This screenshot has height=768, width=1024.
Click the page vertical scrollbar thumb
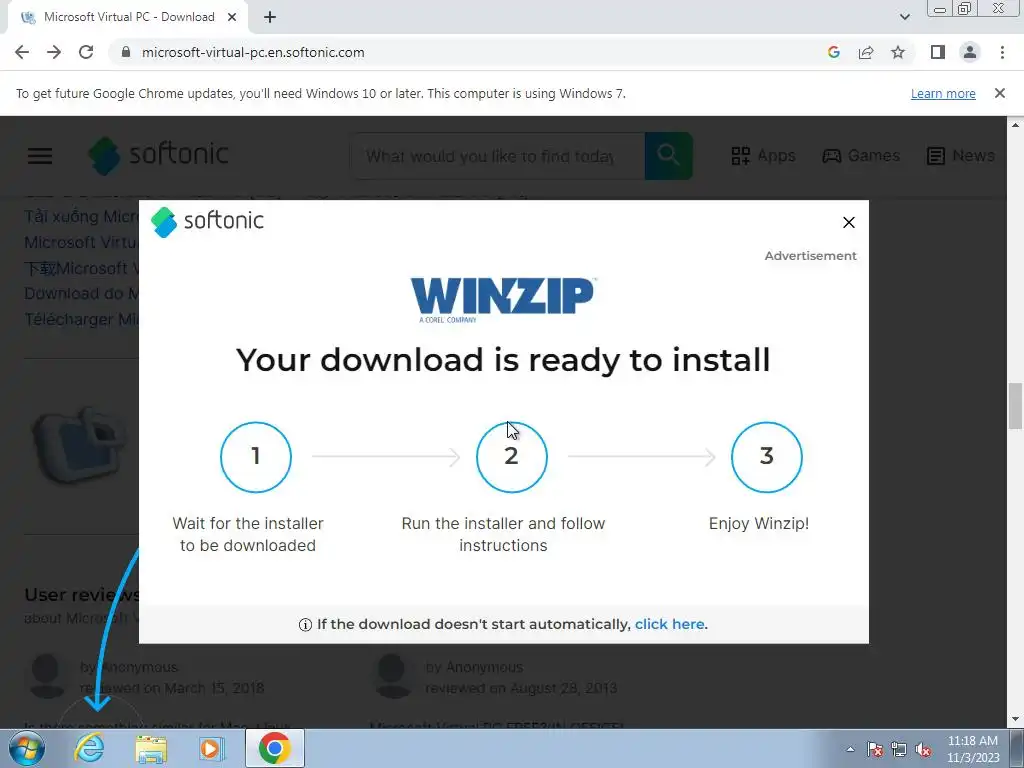point(1016,406)
